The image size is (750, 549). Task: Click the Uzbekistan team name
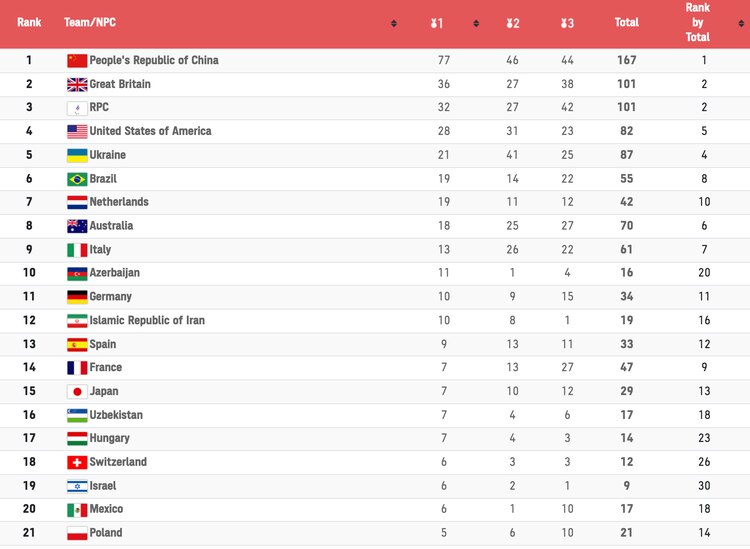pos(116,415)
